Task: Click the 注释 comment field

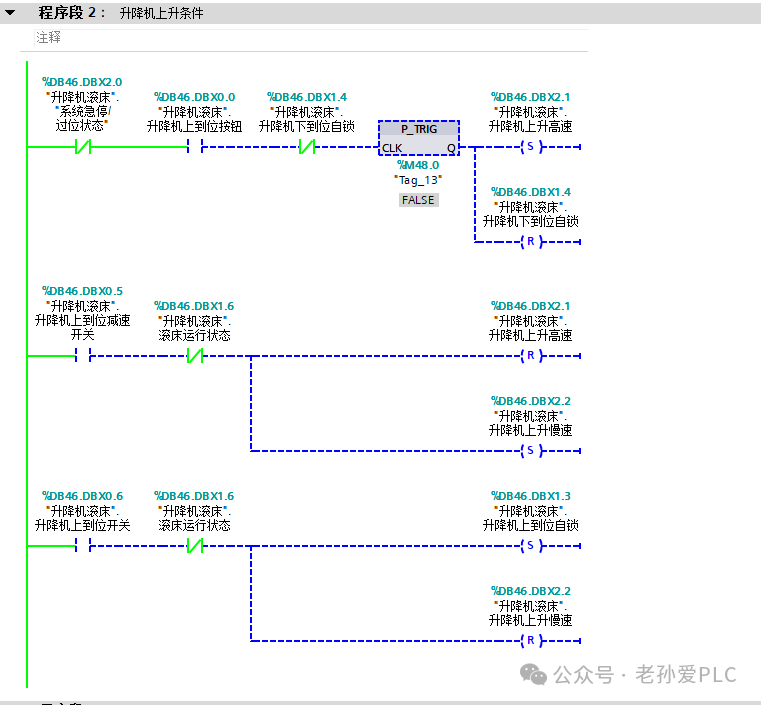Action: (x=311, y=38)
